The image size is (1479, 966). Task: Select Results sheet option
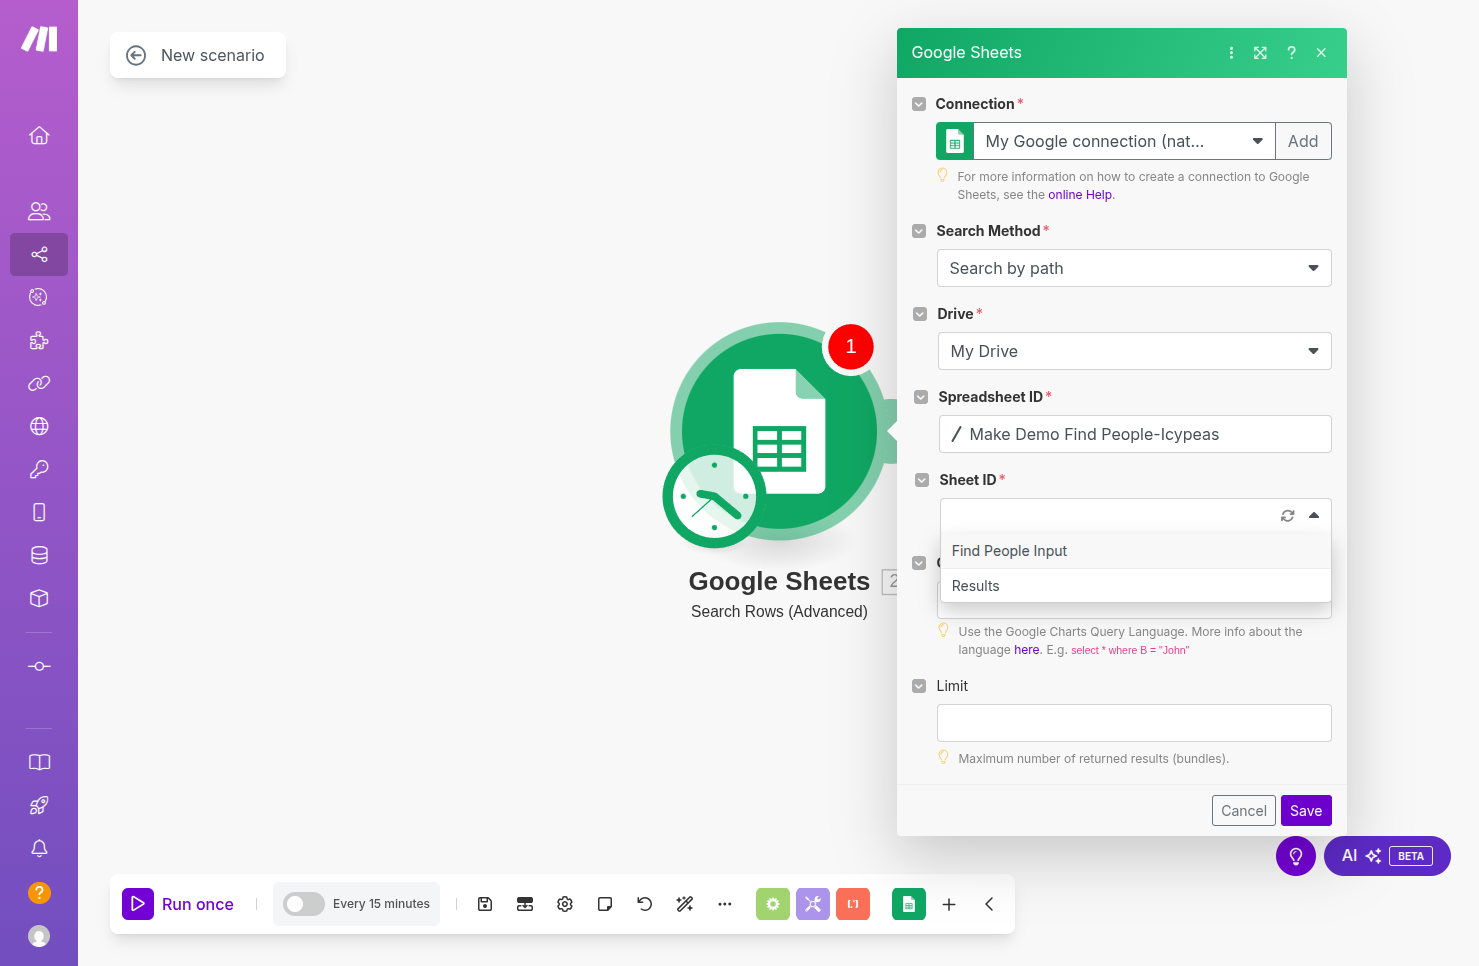point(1136,586)
